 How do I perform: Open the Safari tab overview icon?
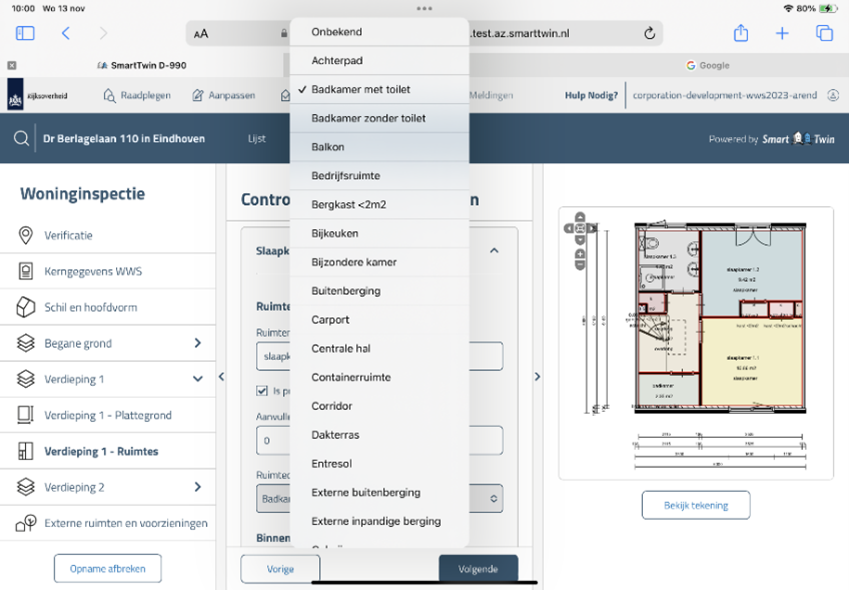point(824,33)
